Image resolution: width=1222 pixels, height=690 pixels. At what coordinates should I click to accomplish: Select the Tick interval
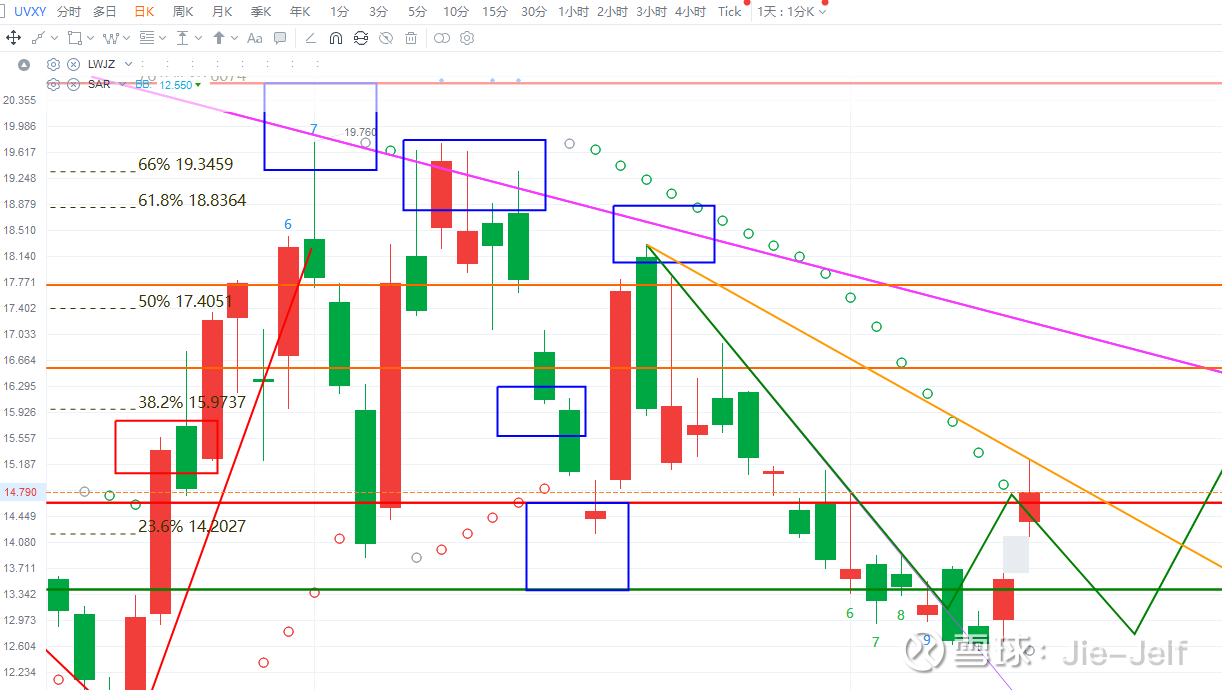pos(730,12)
